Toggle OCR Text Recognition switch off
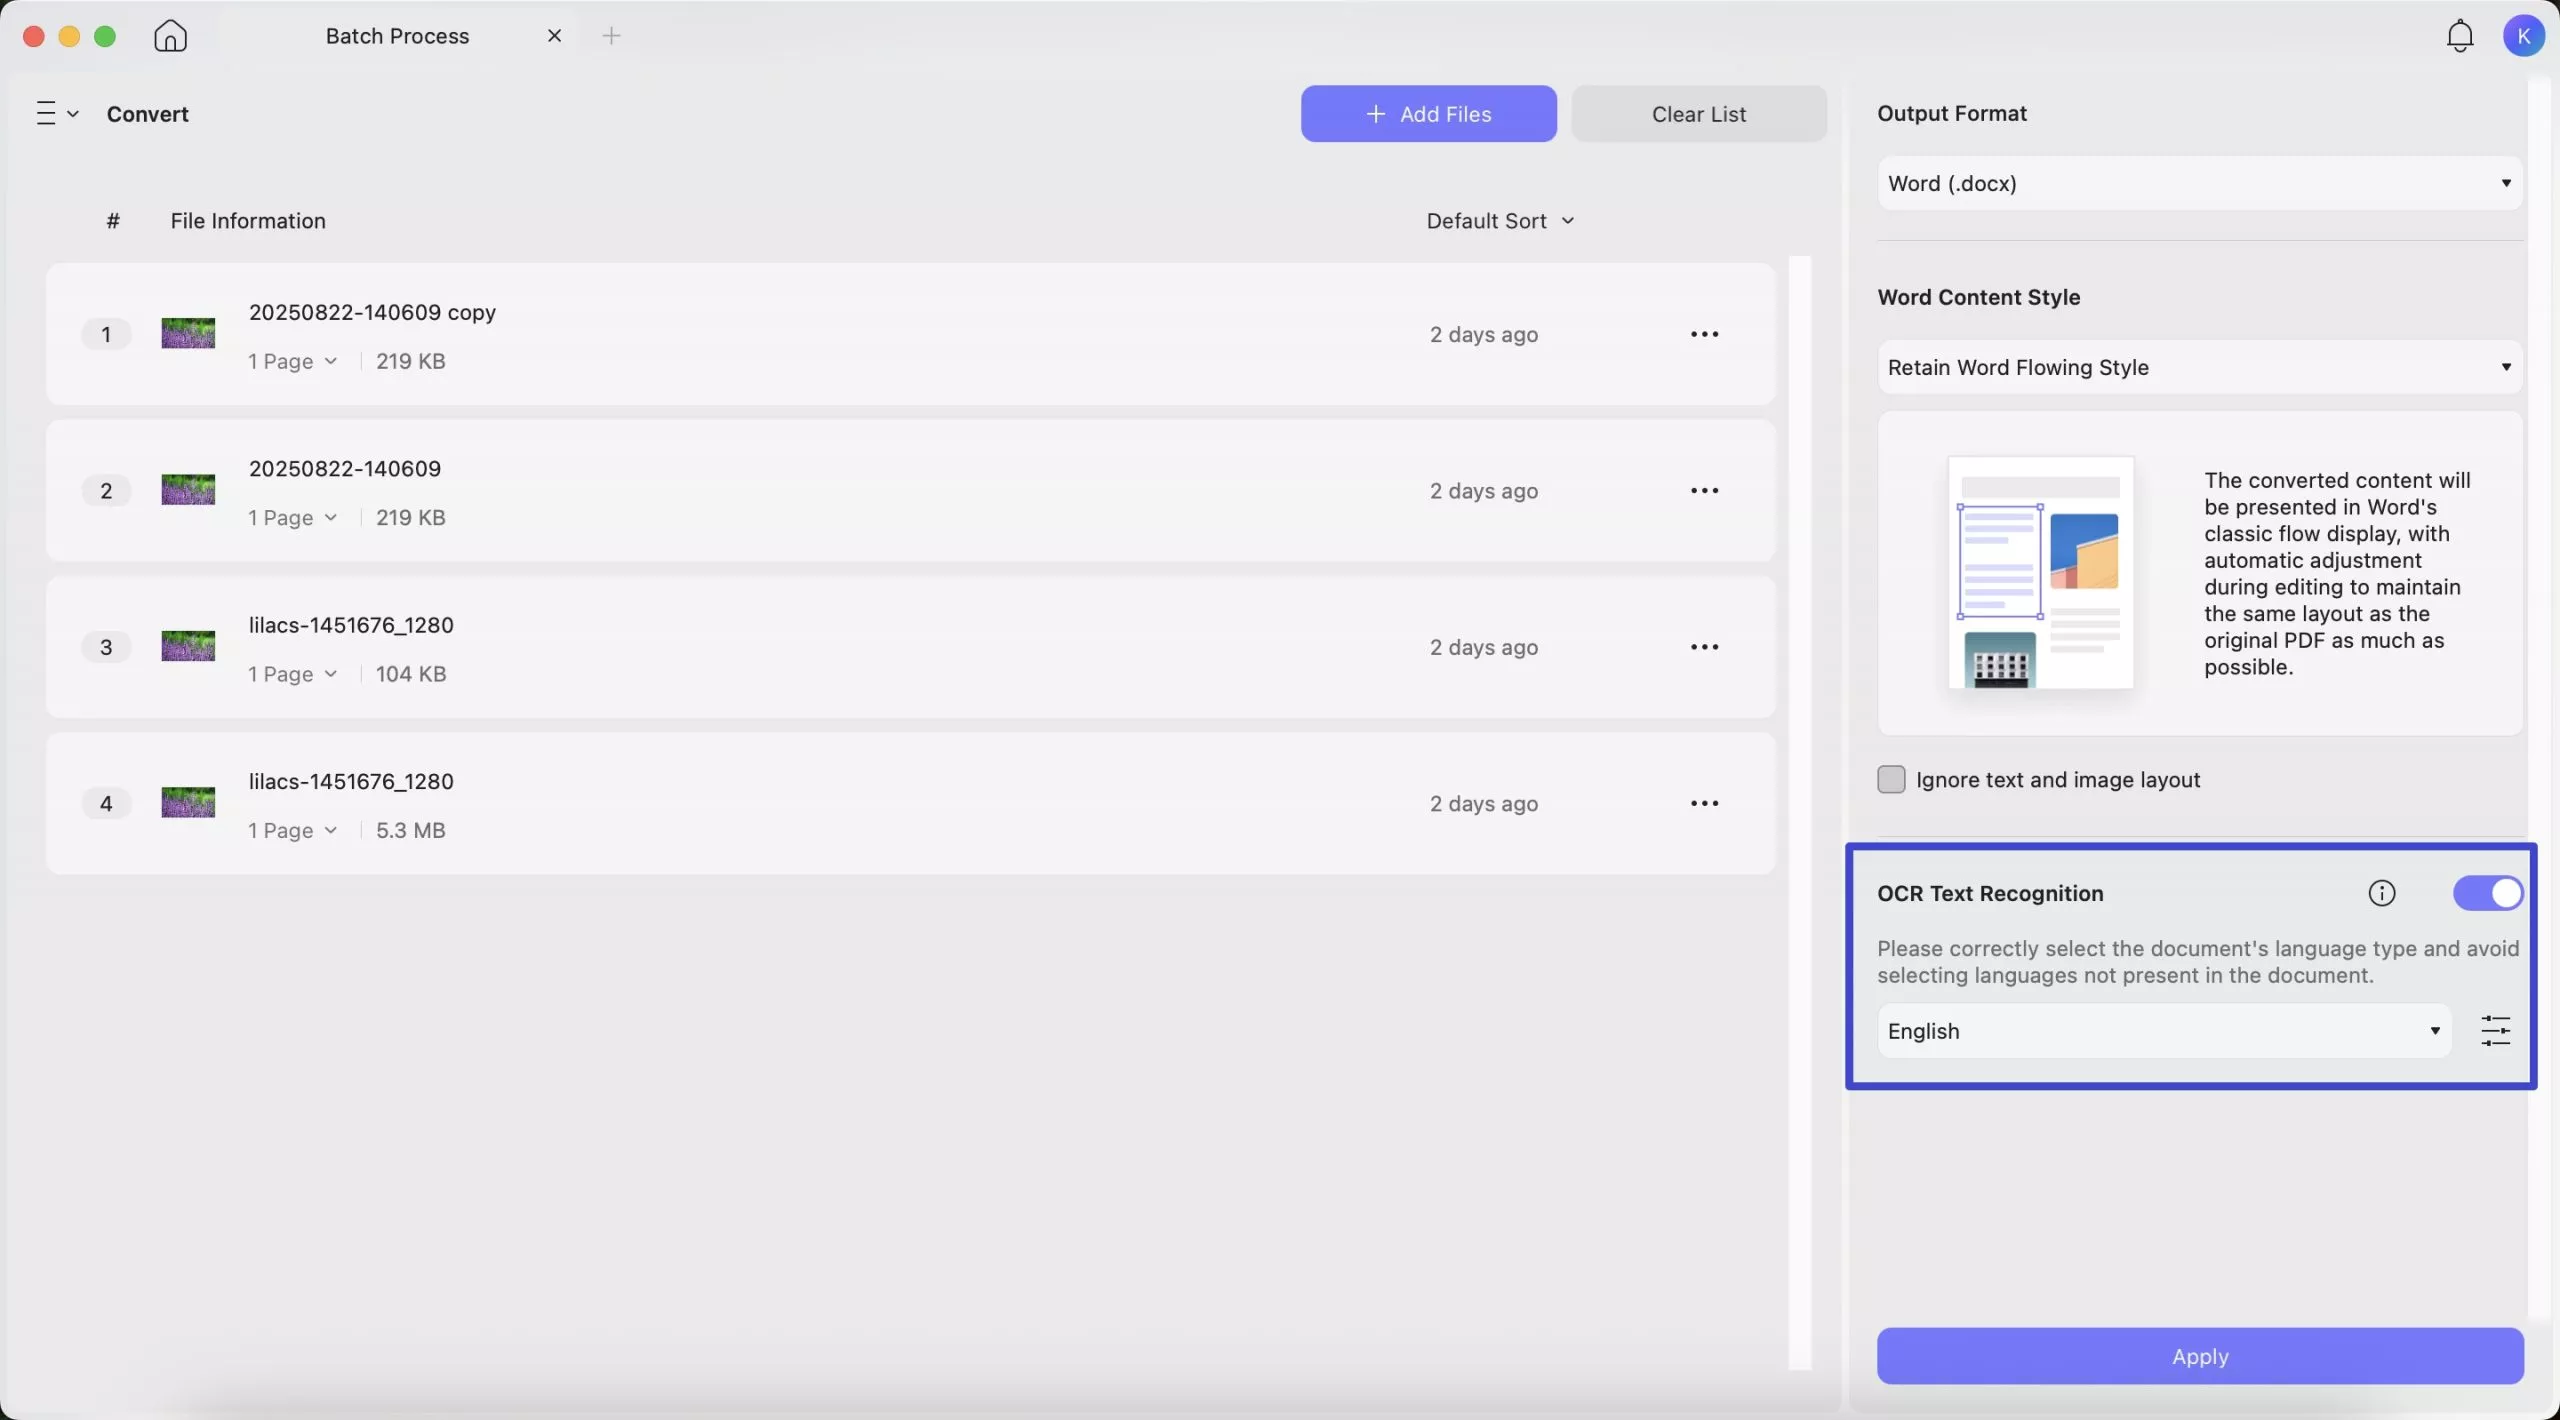 [x=2487, y=893]
